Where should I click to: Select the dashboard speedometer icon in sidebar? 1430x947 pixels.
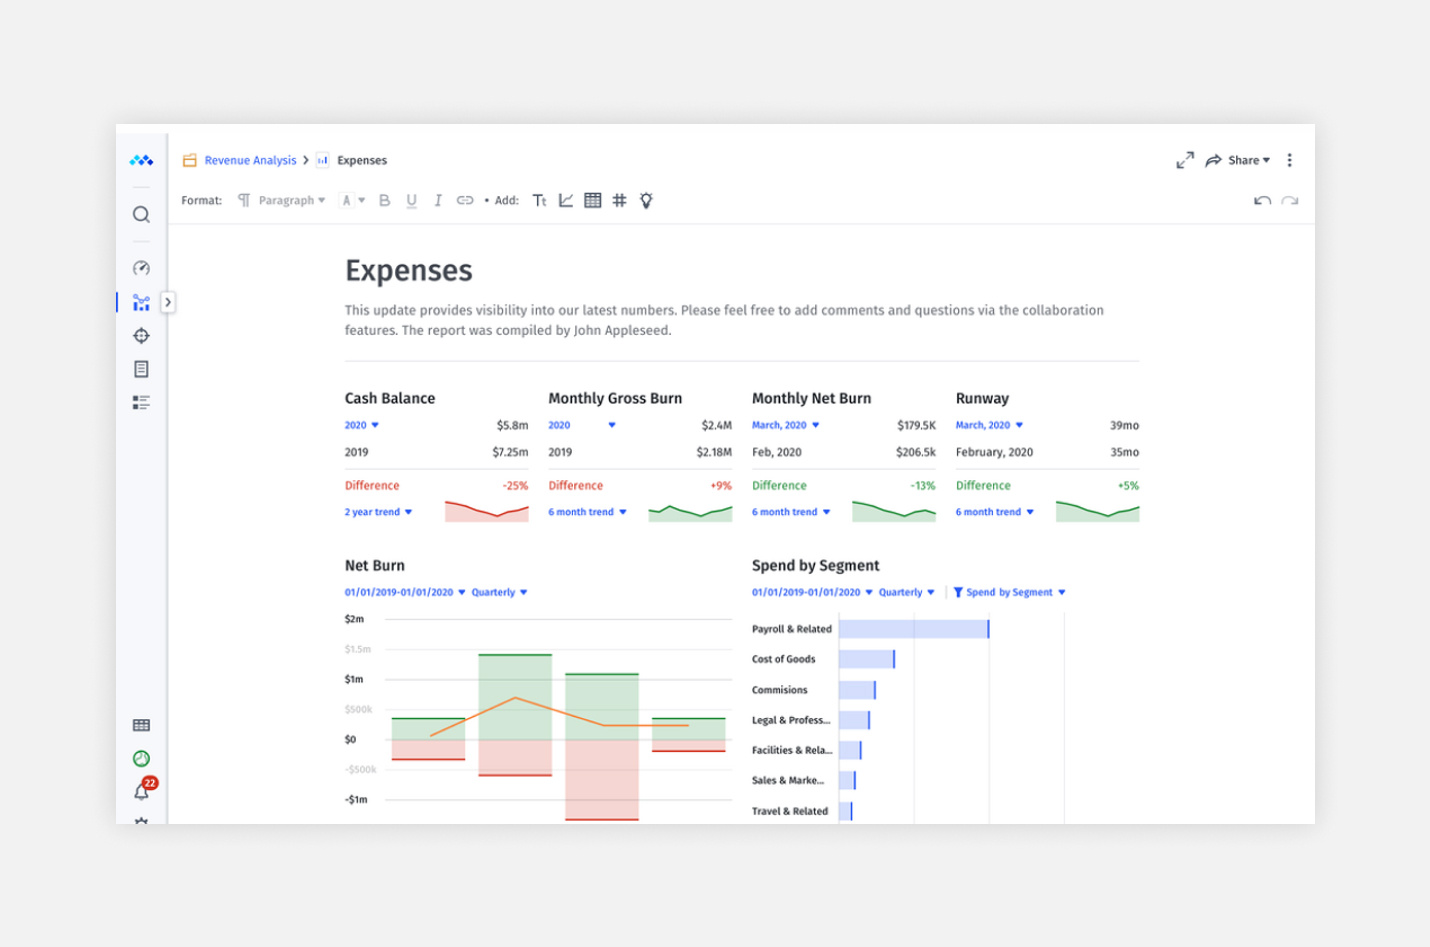coord(141,268)
